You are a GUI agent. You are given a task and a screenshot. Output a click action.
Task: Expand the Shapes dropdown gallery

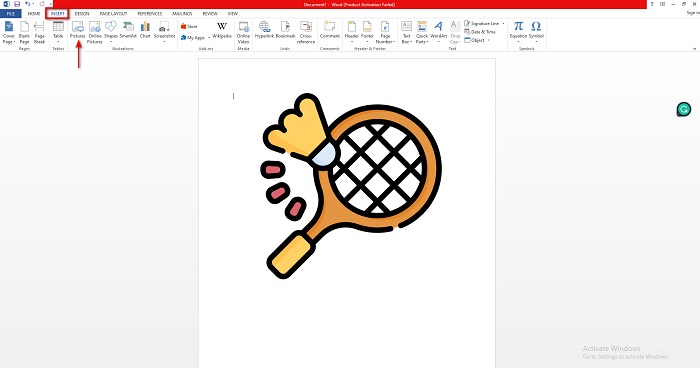point(111,32)
